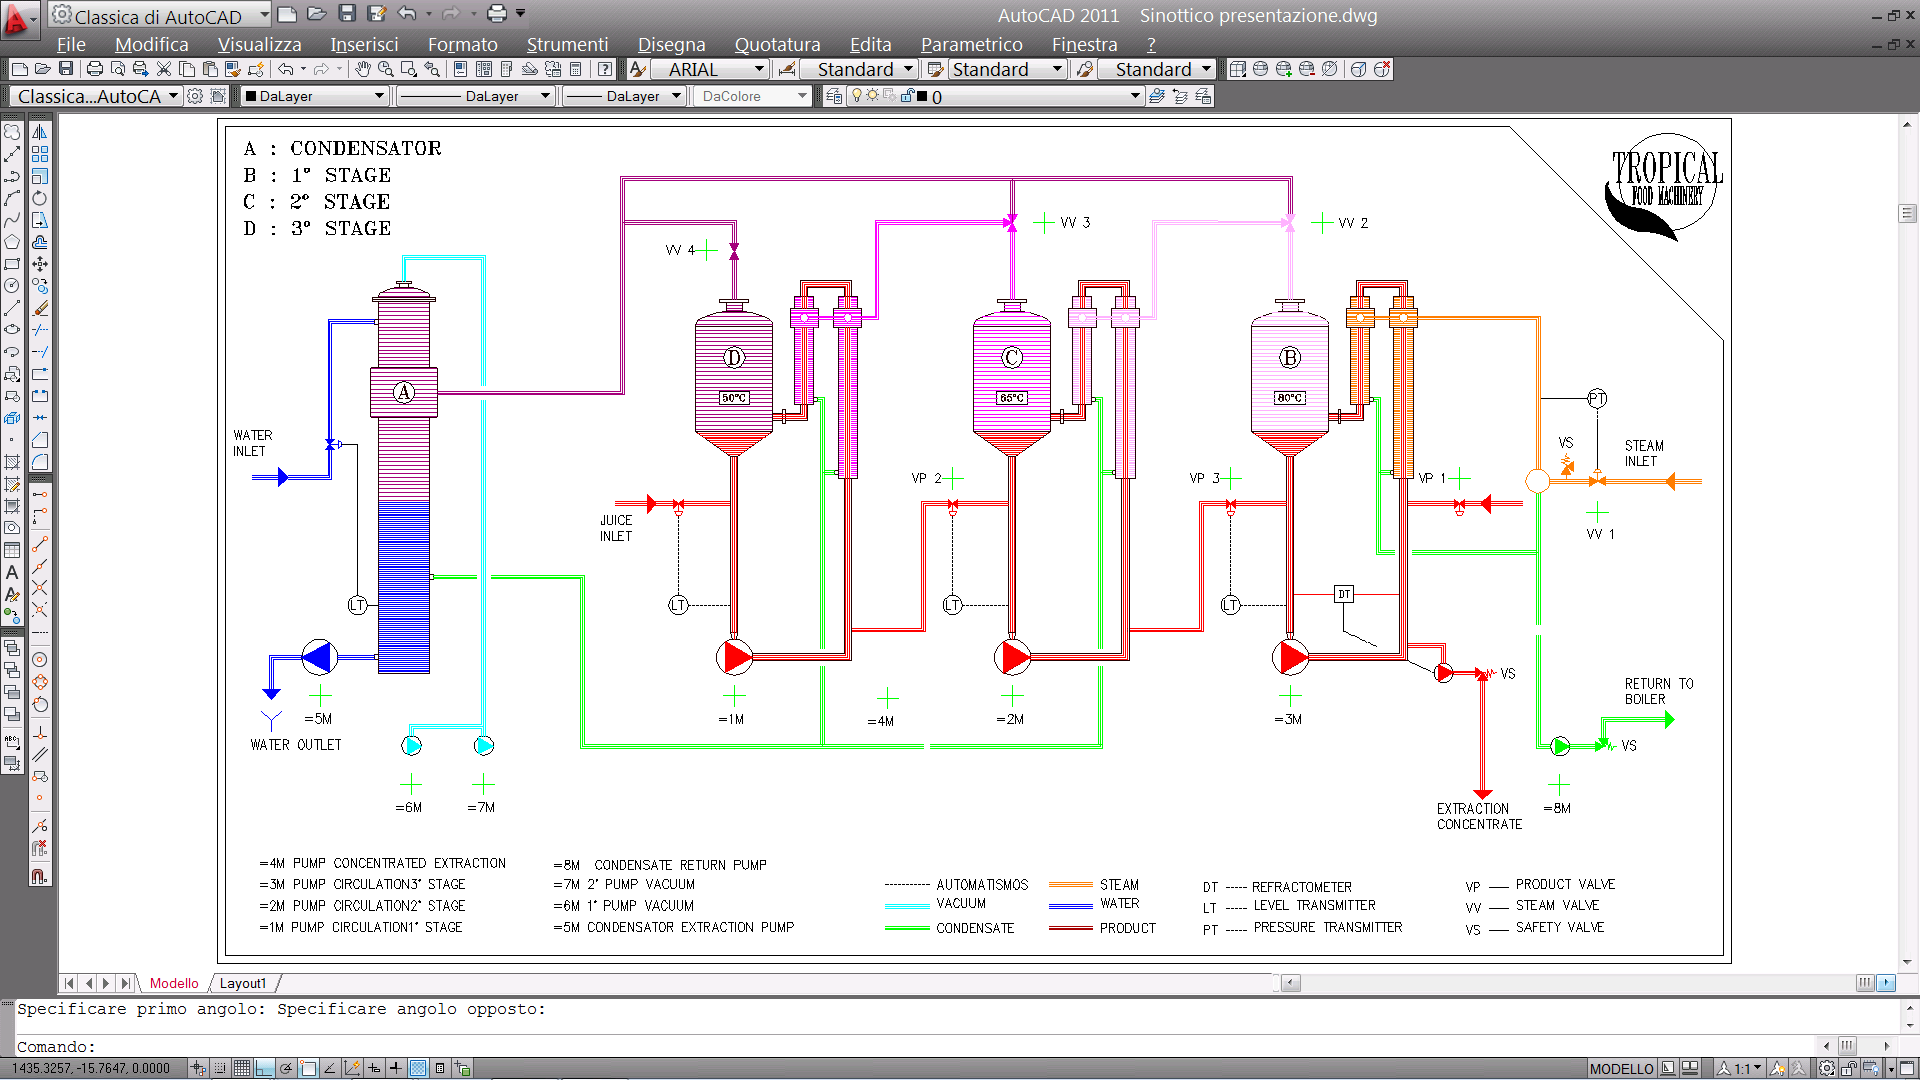Toggle Polar tracking in status bar

coord(286,1068)
